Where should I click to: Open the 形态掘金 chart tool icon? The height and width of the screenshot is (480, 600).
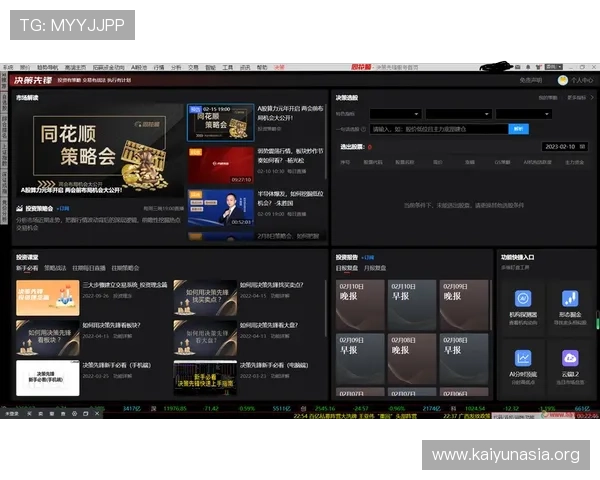[570, 298]
